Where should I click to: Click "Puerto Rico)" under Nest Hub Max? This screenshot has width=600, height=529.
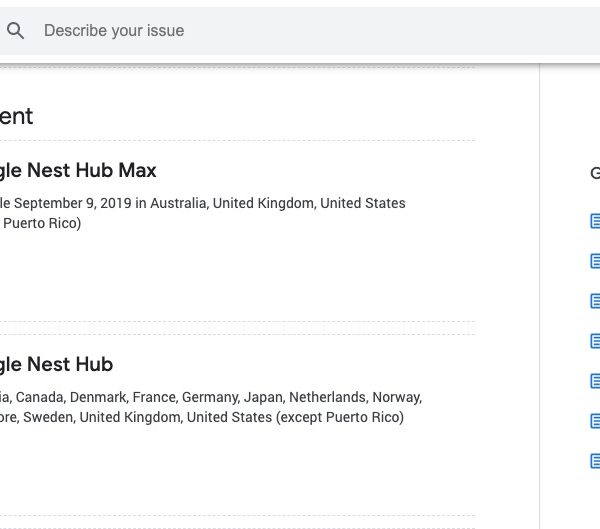[x=42, y=223]
